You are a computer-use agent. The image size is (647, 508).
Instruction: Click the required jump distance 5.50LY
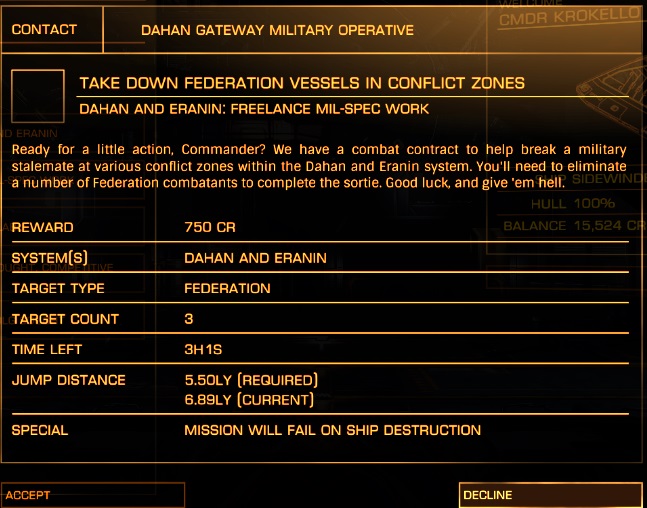251,380
